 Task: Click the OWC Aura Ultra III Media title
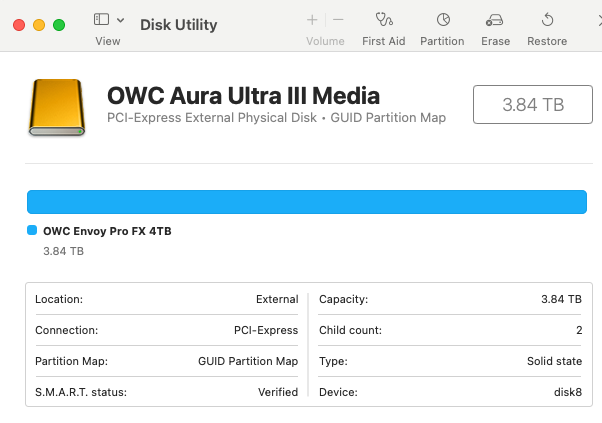tap(243, 96)
